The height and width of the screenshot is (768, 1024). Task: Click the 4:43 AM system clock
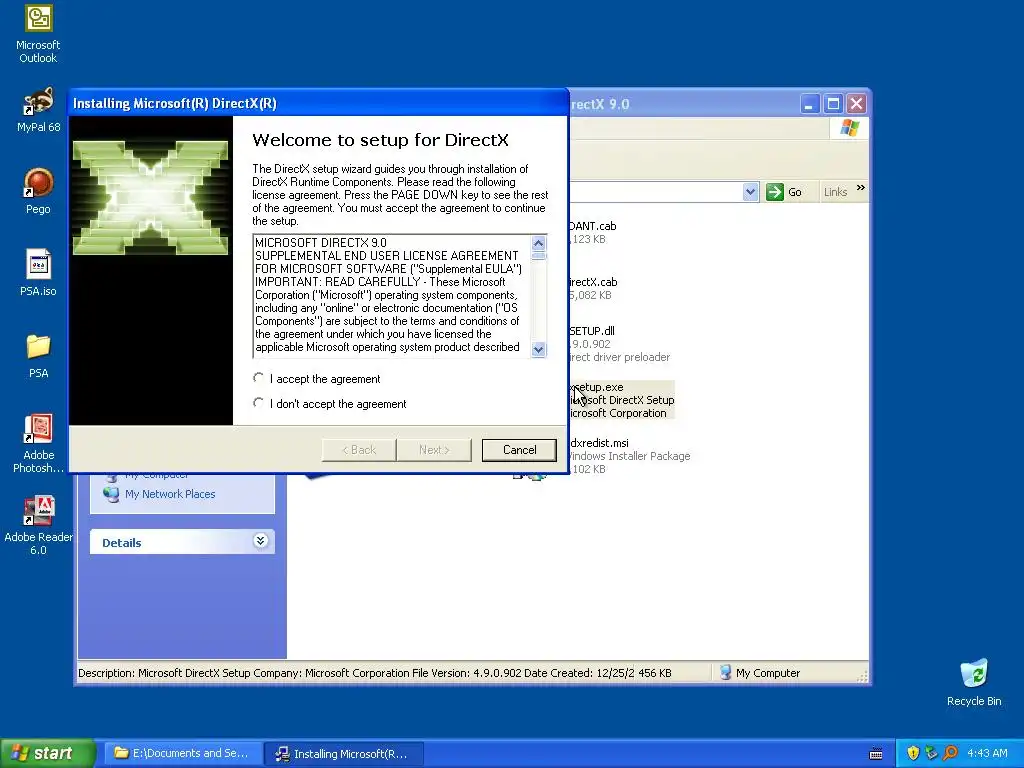tap(987, 753)
